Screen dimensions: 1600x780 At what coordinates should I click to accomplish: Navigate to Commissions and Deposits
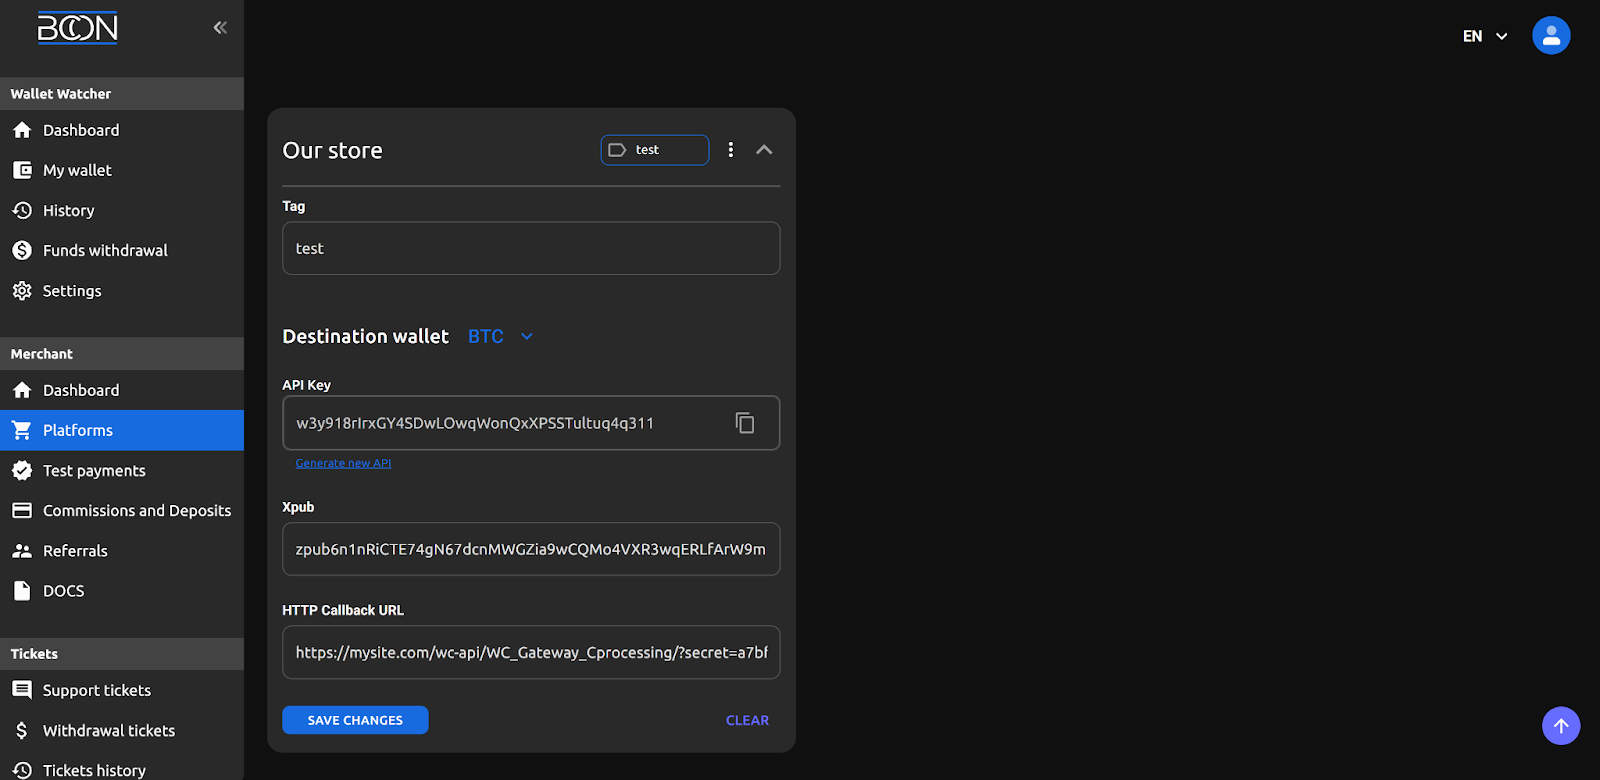click(x=136, y=511)
